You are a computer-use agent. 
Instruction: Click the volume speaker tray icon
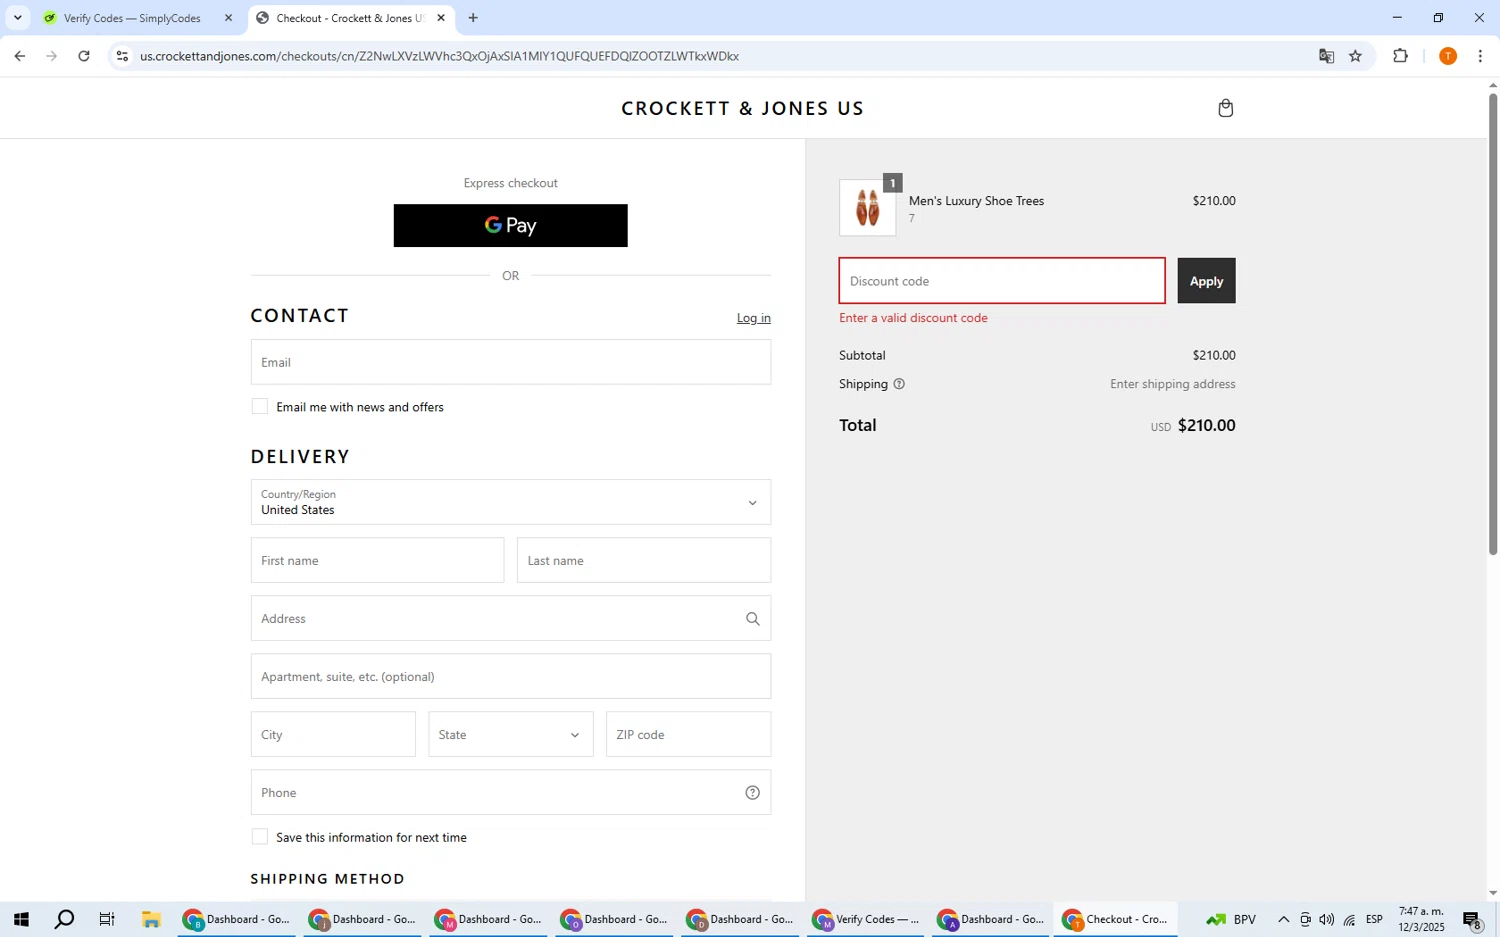[1326, 920]
